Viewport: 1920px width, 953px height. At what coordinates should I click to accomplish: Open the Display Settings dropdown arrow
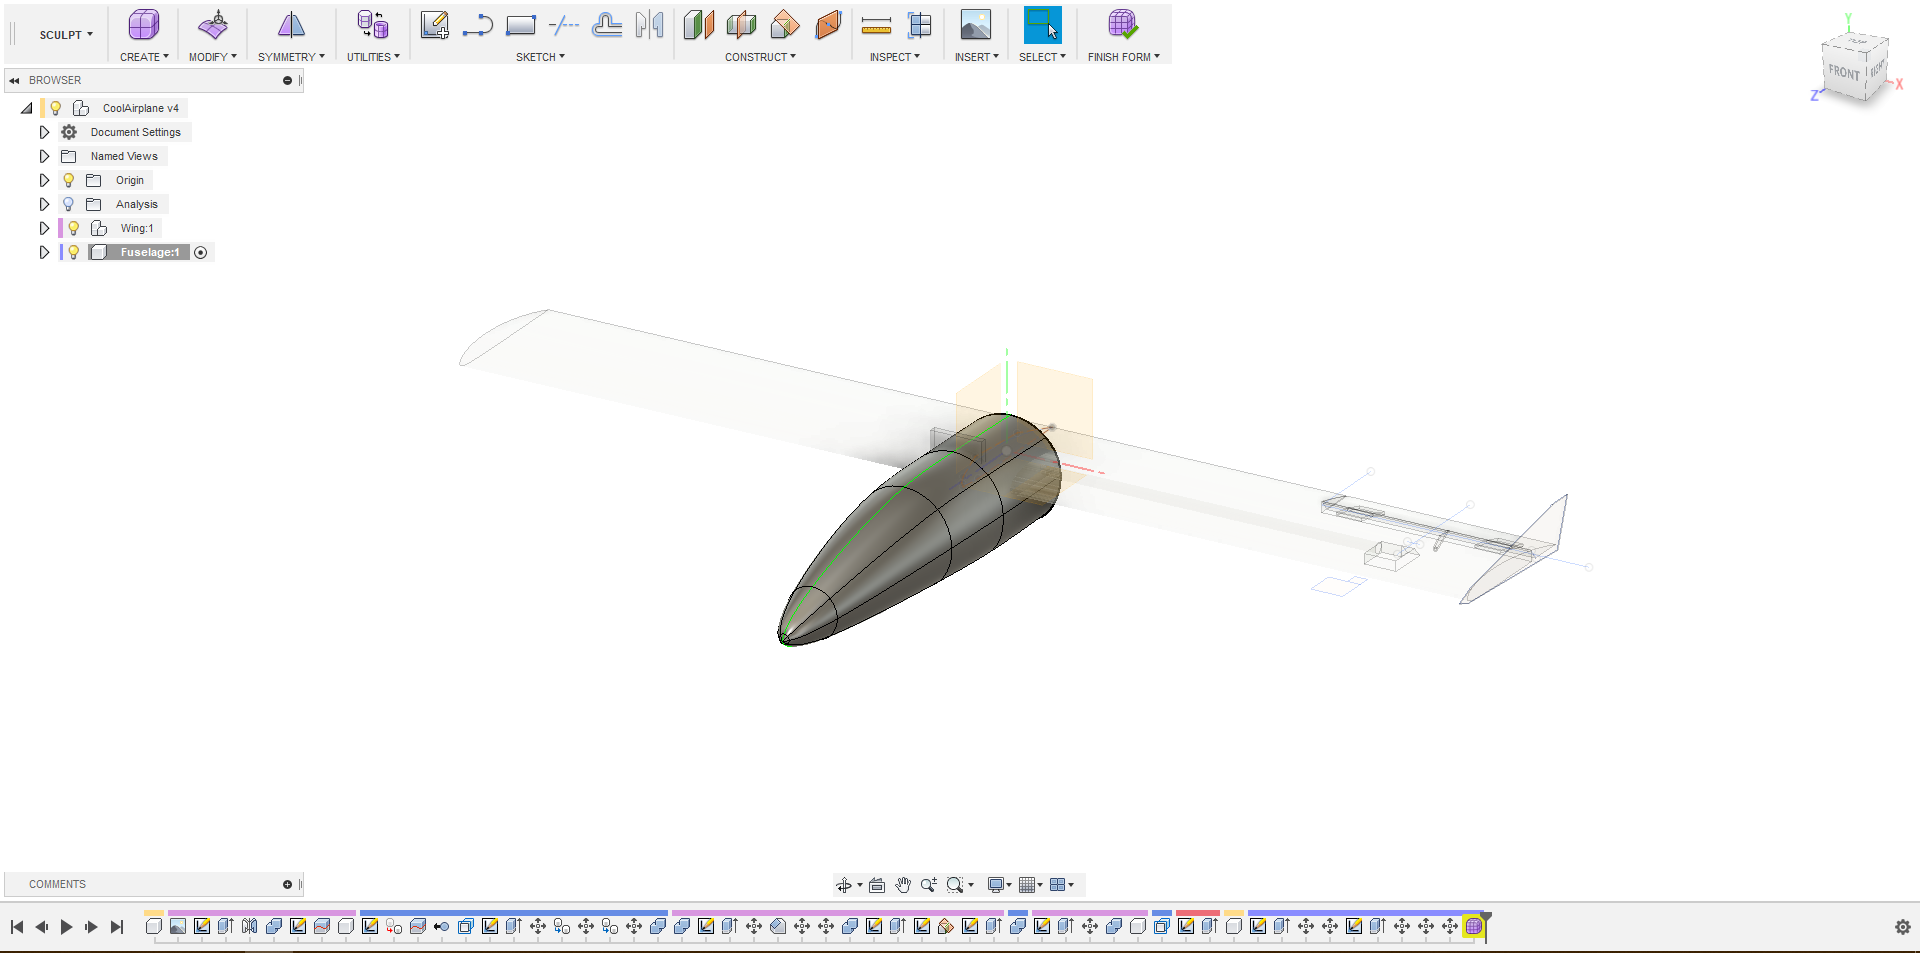1009,885
